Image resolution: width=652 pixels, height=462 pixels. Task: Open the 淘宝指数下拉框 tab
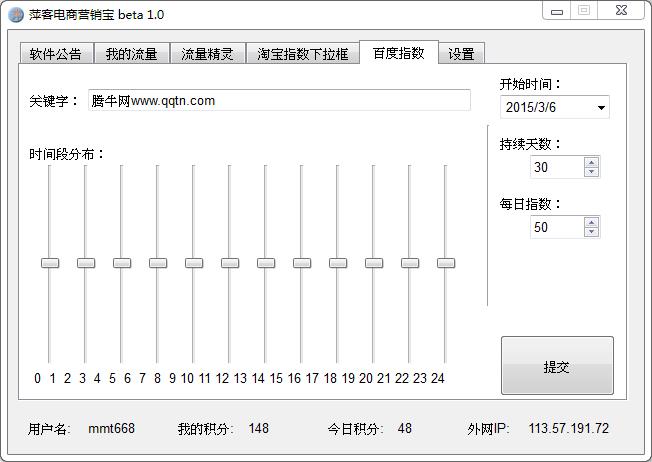pos(303,54)
